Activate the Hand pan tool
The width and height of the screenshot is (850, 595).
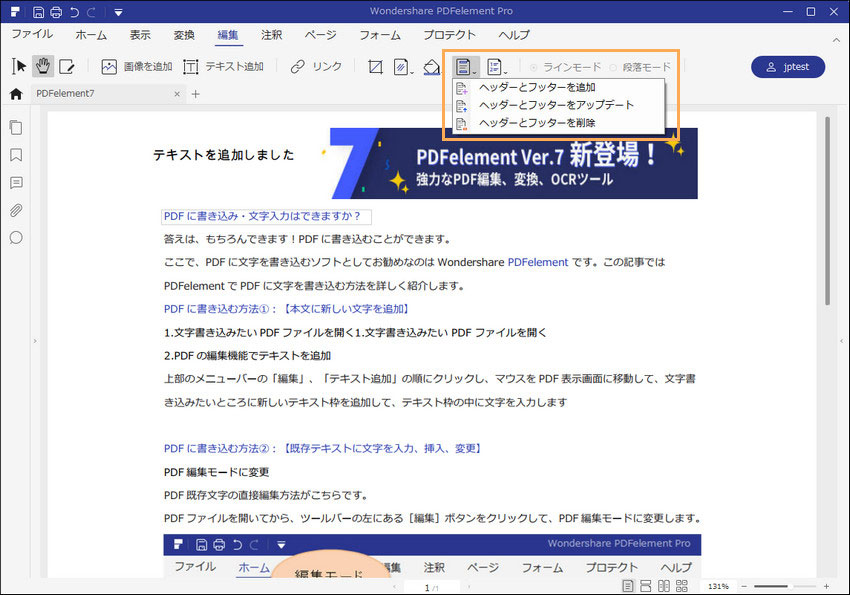pos(43,66)
